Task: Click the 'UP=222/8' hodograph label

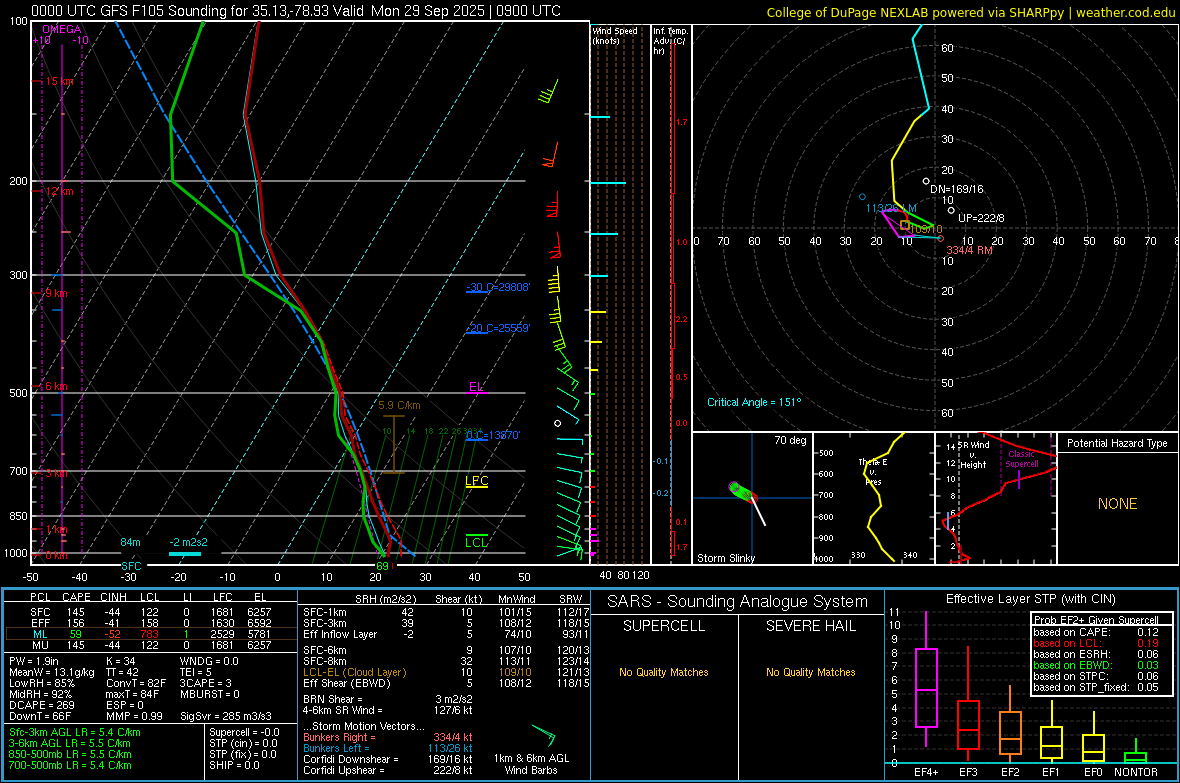Action: click(981, 218)
